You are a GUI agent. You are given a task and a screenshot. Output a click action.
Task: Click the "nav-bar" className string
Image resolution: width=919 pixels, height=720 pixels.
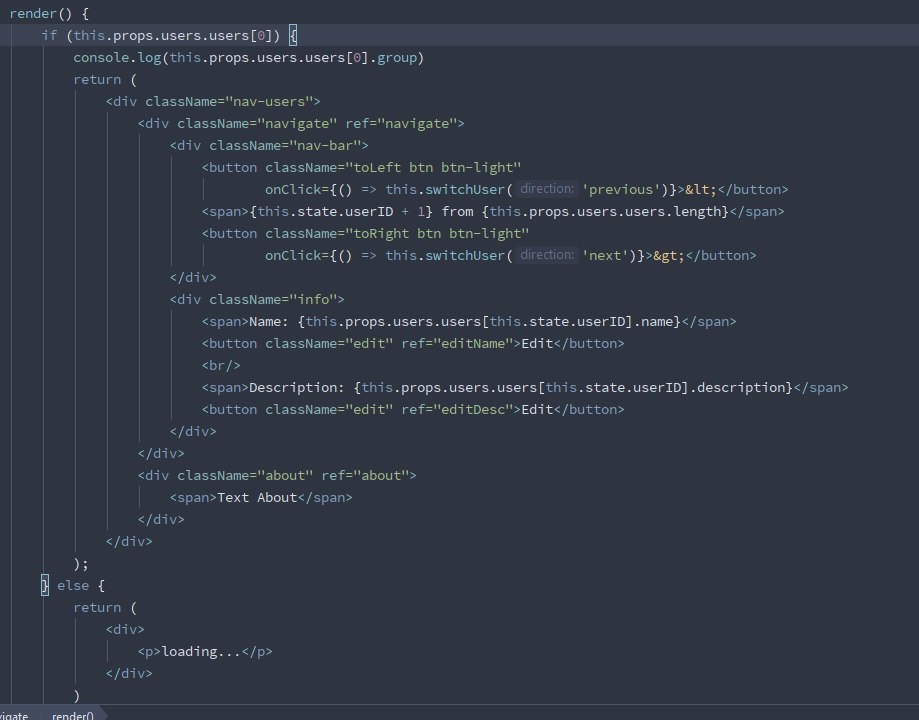(x=325, y=145)
